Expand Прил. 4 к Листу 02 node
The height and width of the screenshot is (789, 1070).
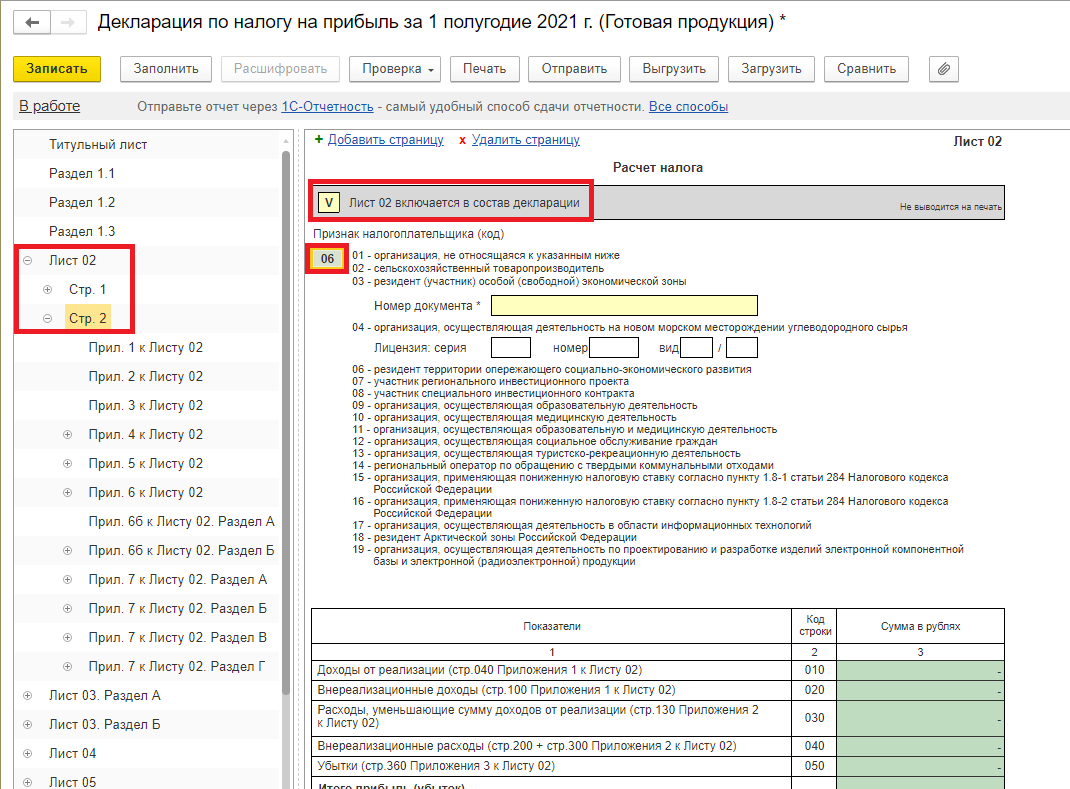coord(67,435)
